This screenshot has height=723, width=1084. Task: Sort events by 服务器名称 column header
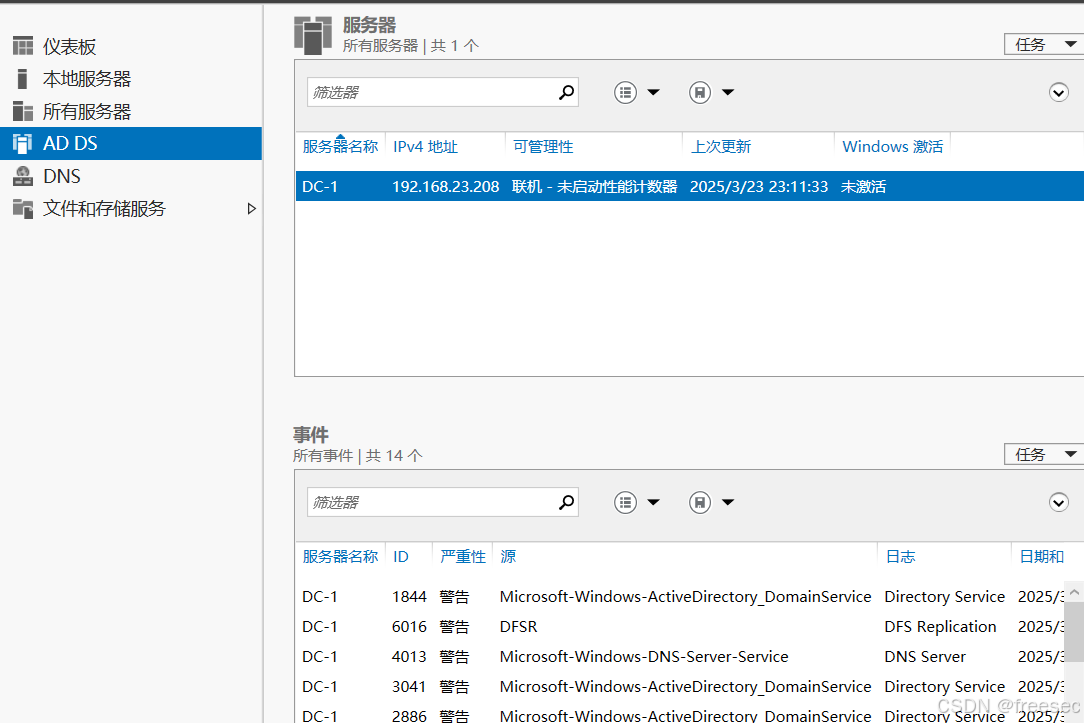(x=340, y=556)
